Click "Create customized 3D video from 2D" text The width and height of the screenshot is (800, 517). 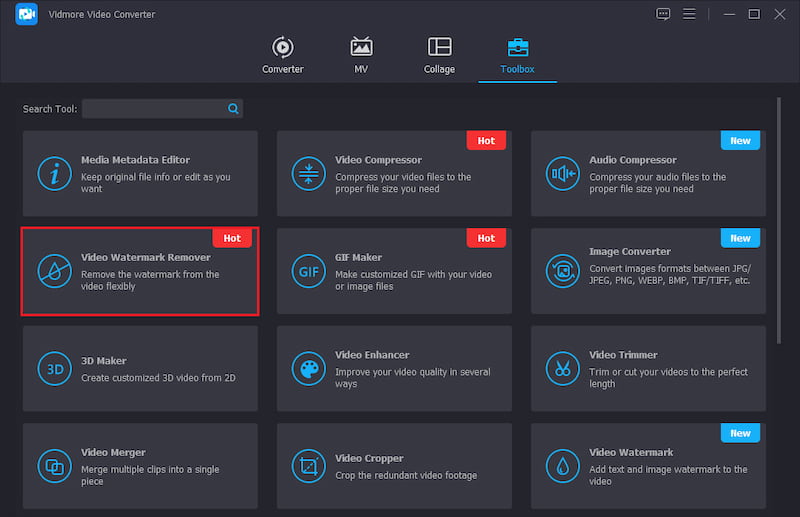point(158,378)
